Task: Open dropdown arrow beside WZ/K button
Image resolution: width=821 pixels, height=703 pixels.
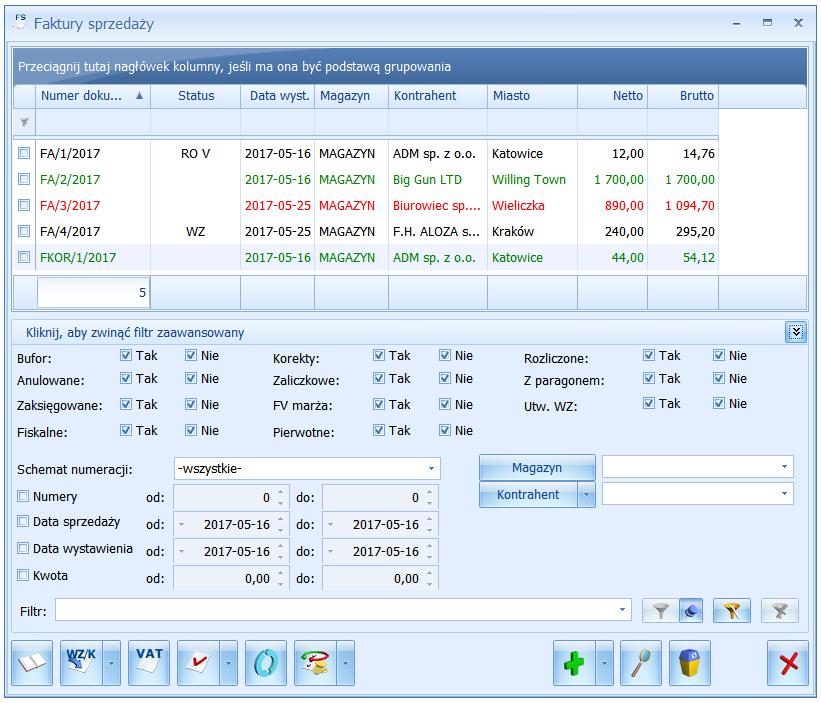Action: [x=111, y=663]
